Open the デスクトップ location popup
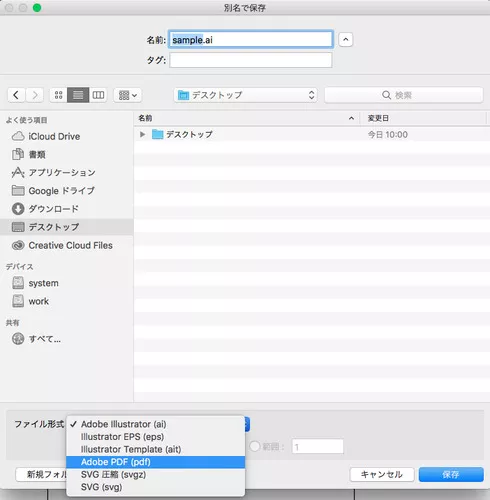This screenshot has width=490, height=500. (246, 95)
